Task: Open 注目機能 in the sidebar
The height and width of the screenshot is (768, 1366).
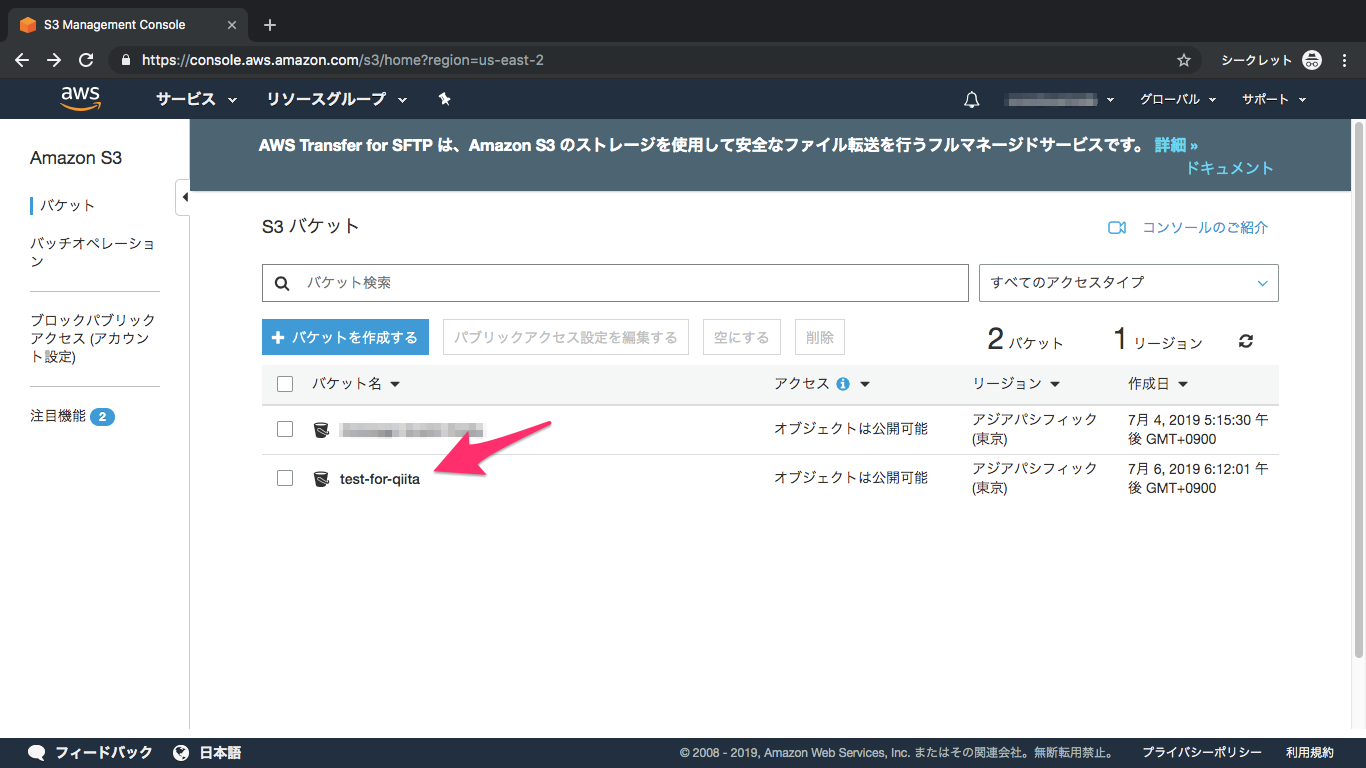Action: click(58, 416)
